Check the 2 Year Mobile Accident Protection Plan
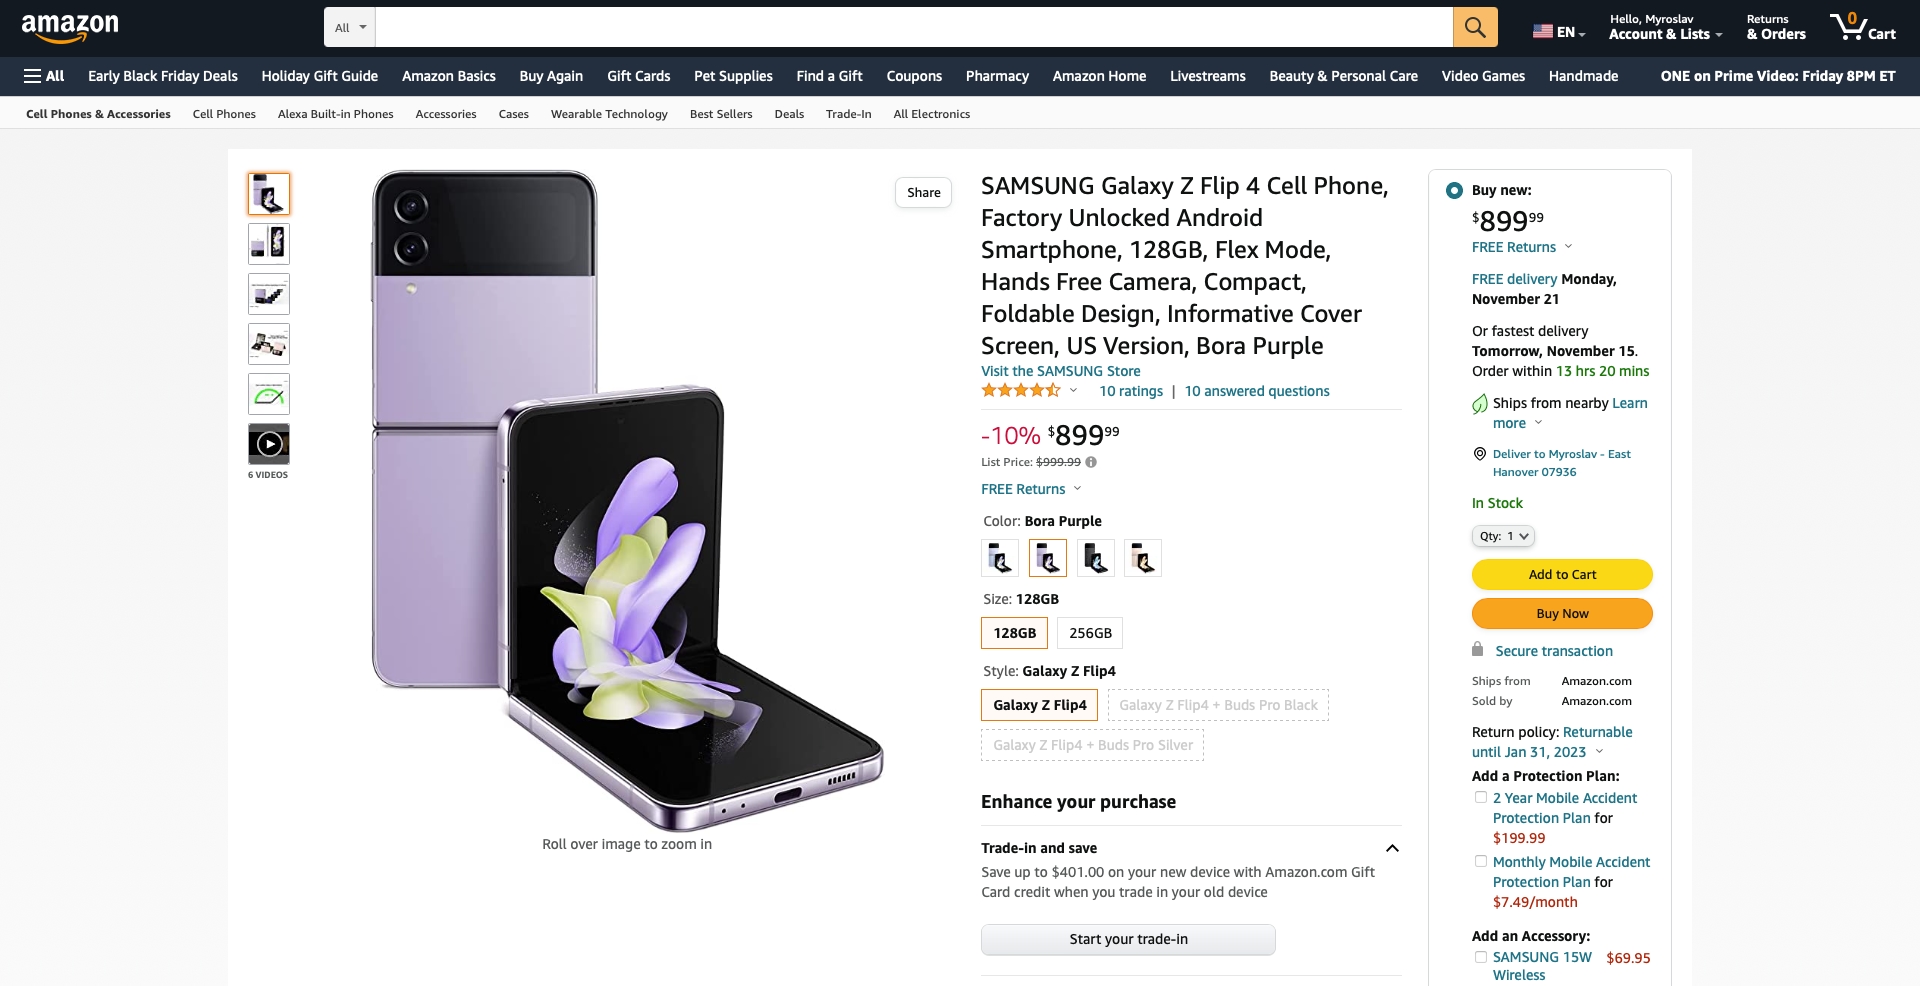This screenshot has height=986, width=1920. pyautogui.click(x=1481, y=798)
